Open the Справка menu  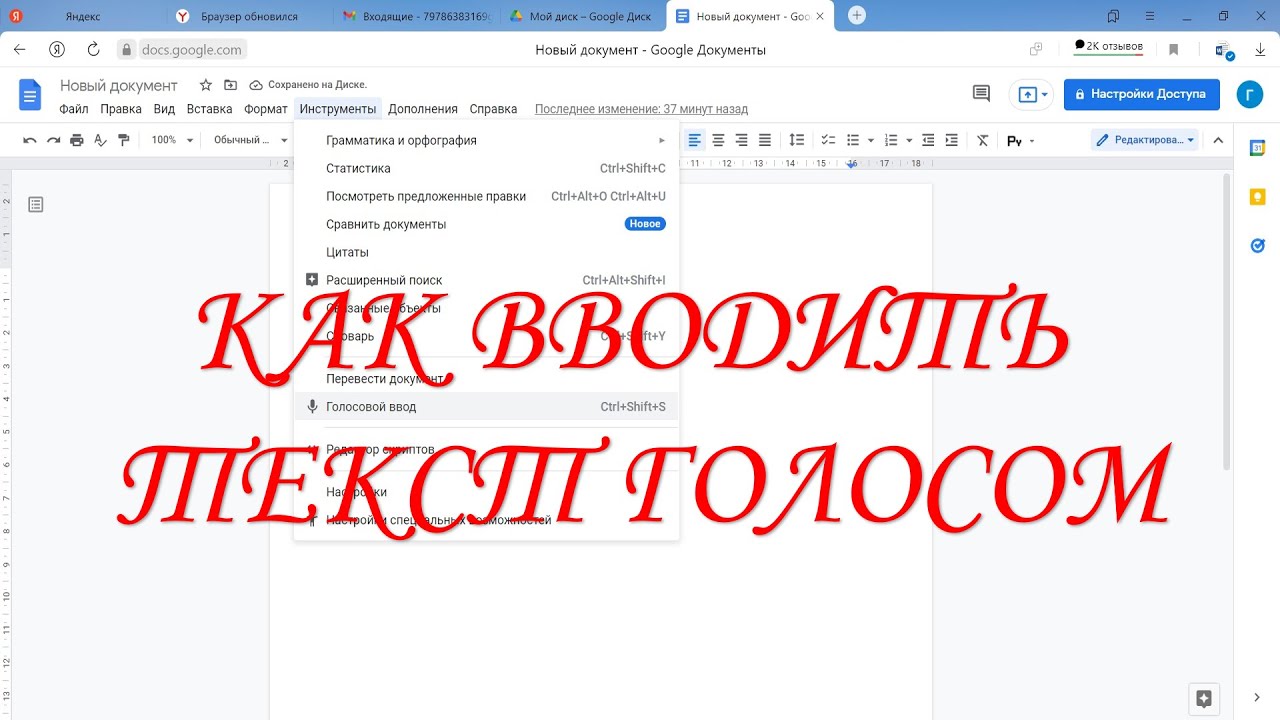493,109
